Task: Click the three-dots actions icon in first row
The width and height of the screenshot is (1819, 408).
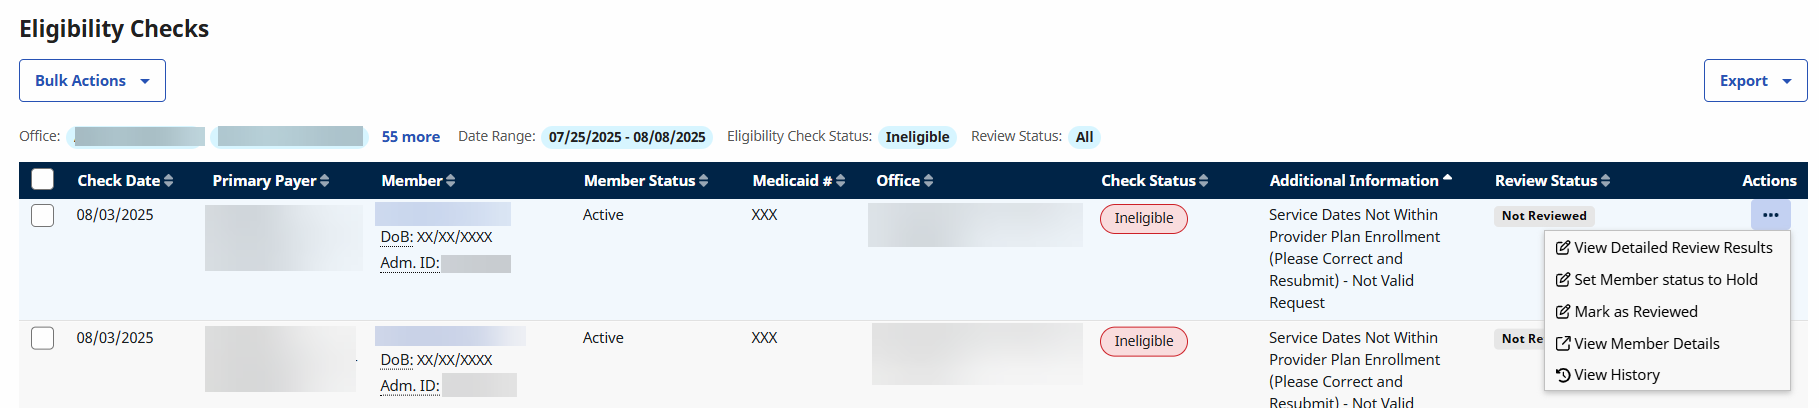Action: coord(1770,215)
